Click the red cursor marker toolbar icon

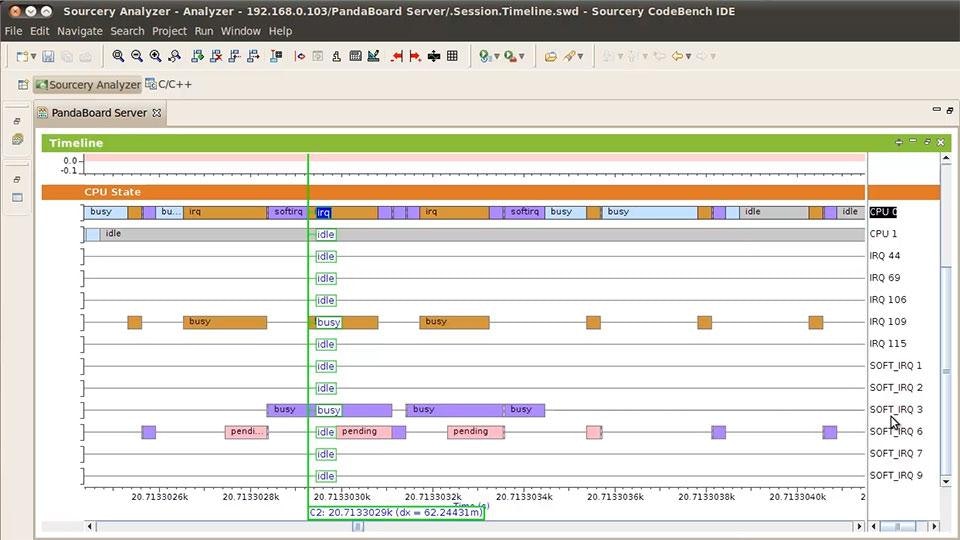coord(299,56)
